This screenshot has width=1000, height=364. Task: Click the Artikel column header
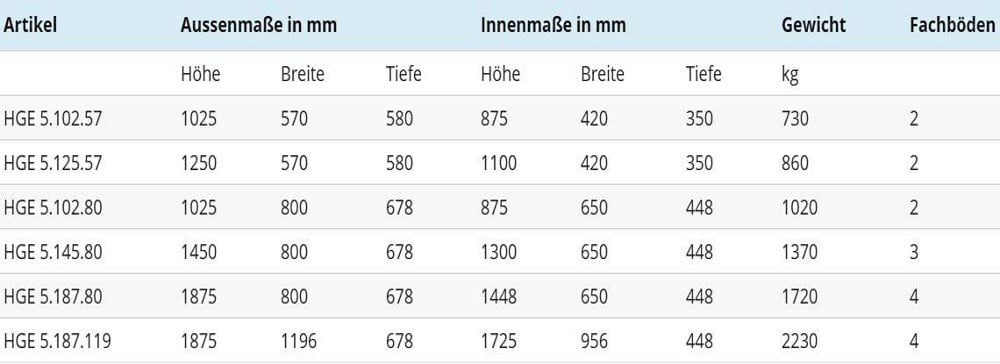tap(31, 25)
